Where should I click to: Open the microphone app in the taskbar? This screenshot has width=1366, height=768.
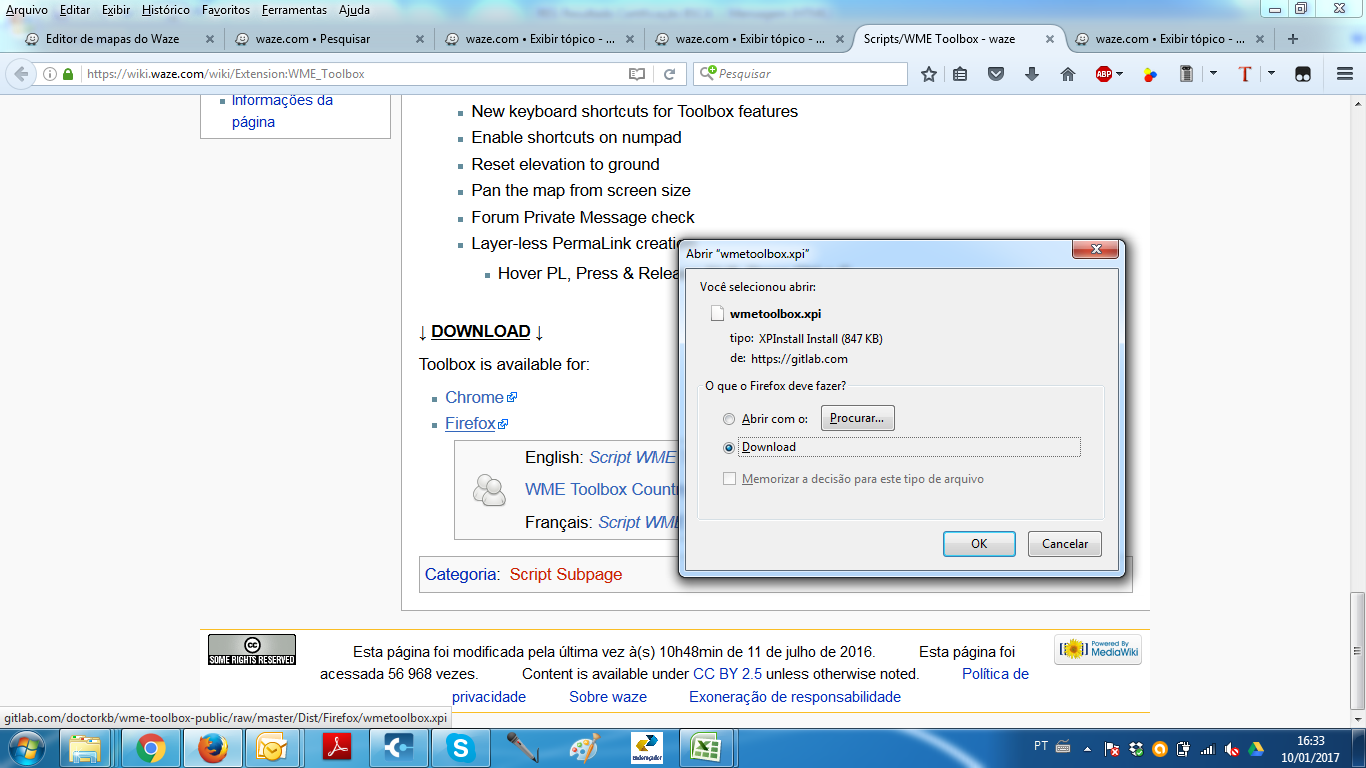[521, 748]
